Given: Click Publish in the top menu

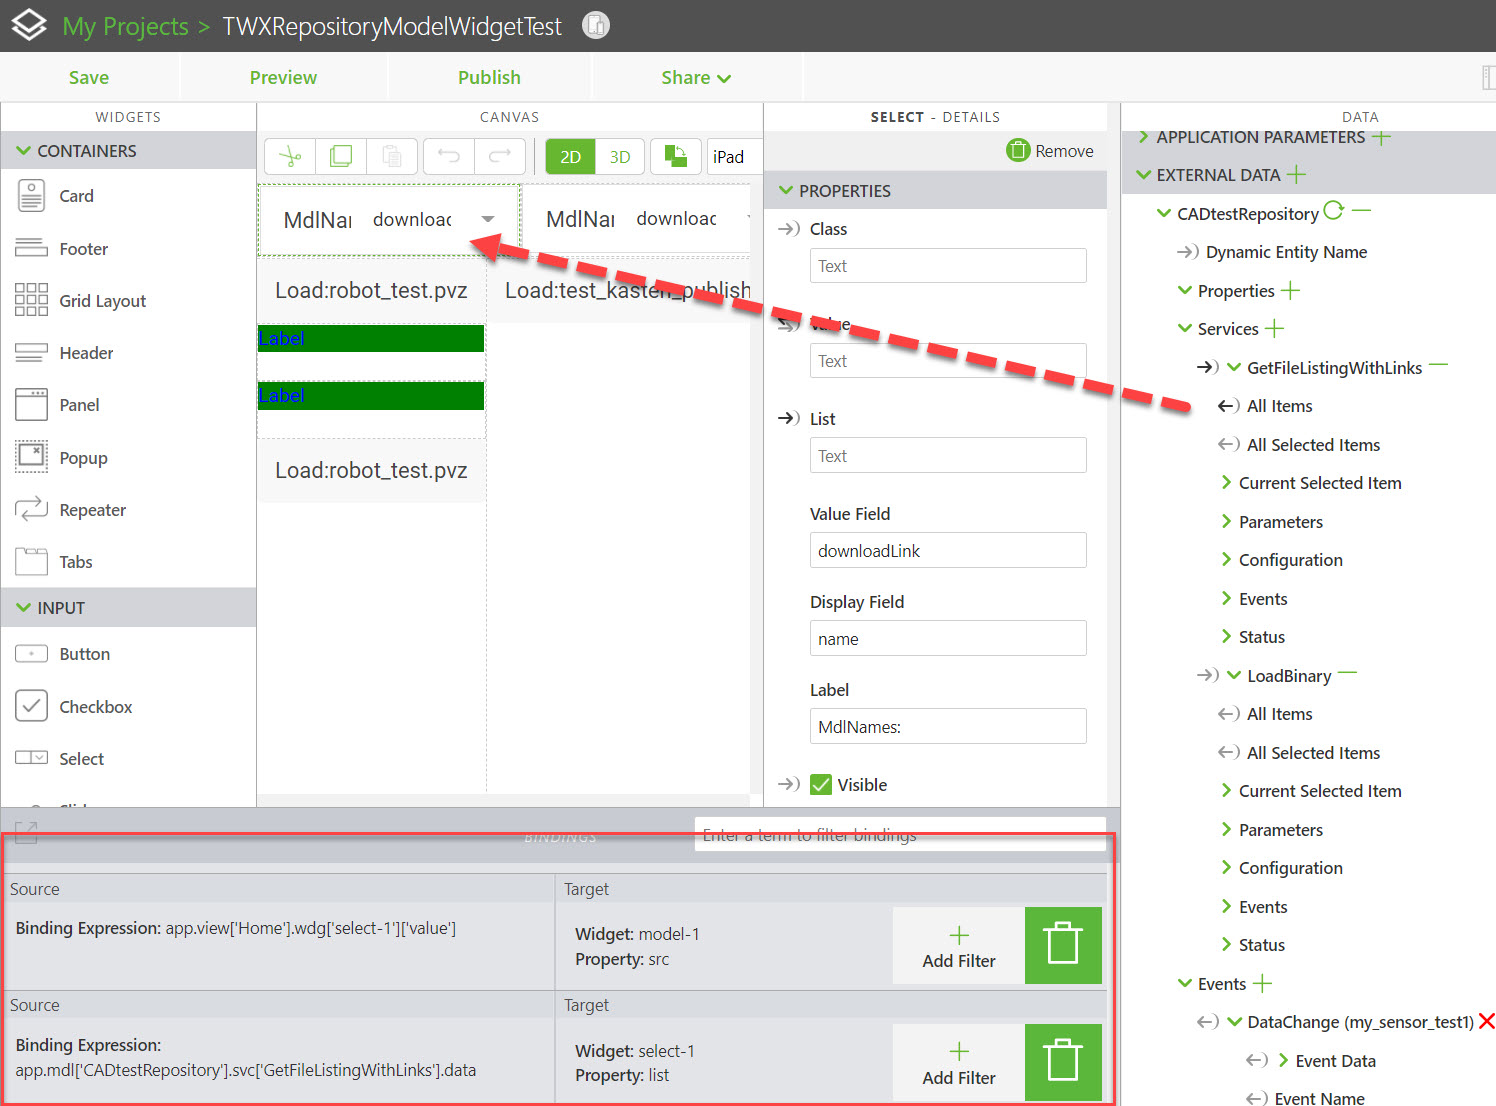Looking at the screenshot, I should tap(489, 78).
